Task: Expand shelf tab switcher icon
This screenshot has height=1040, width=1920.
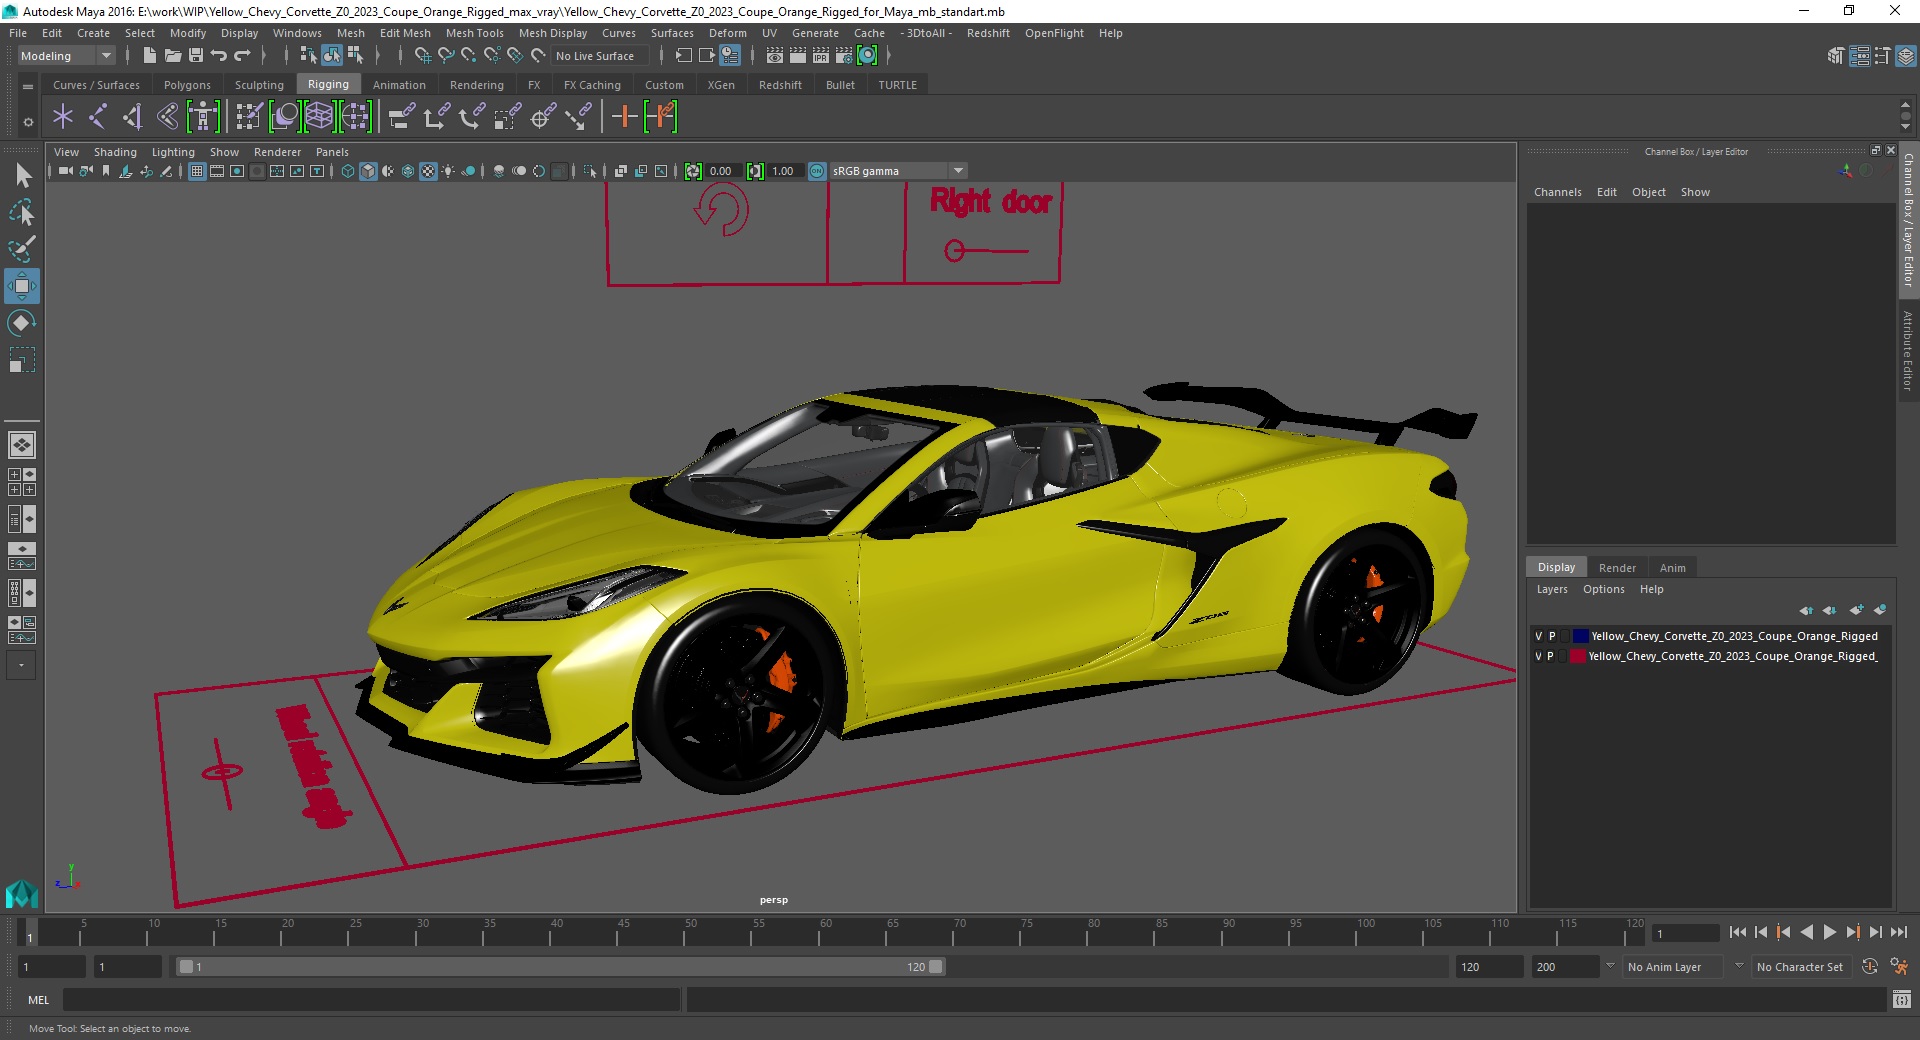Action: 28,86
